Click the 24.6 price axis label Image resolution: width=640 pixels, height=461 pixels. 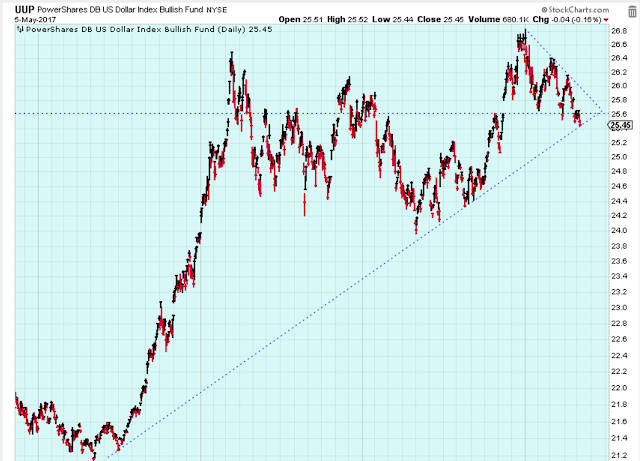(x=619, y=186)
